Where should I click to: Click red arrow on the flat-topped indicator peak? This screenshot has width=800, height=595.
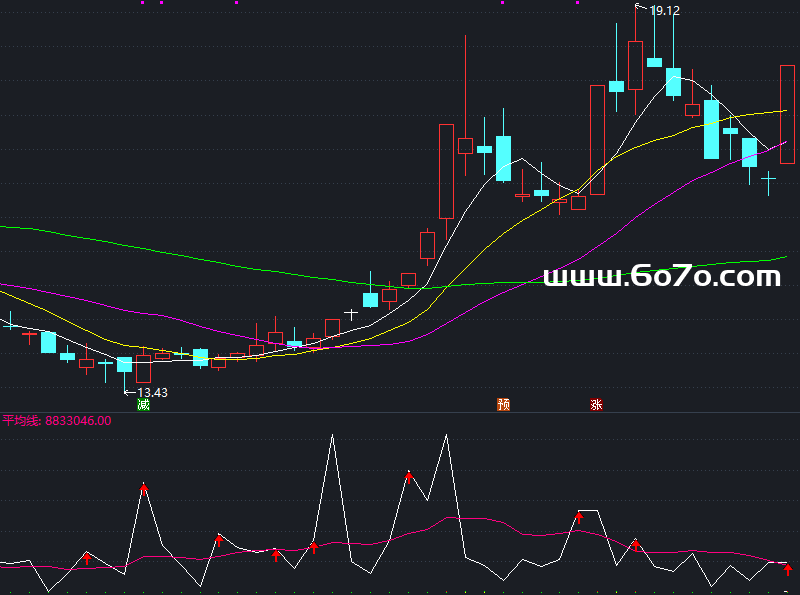579,517
